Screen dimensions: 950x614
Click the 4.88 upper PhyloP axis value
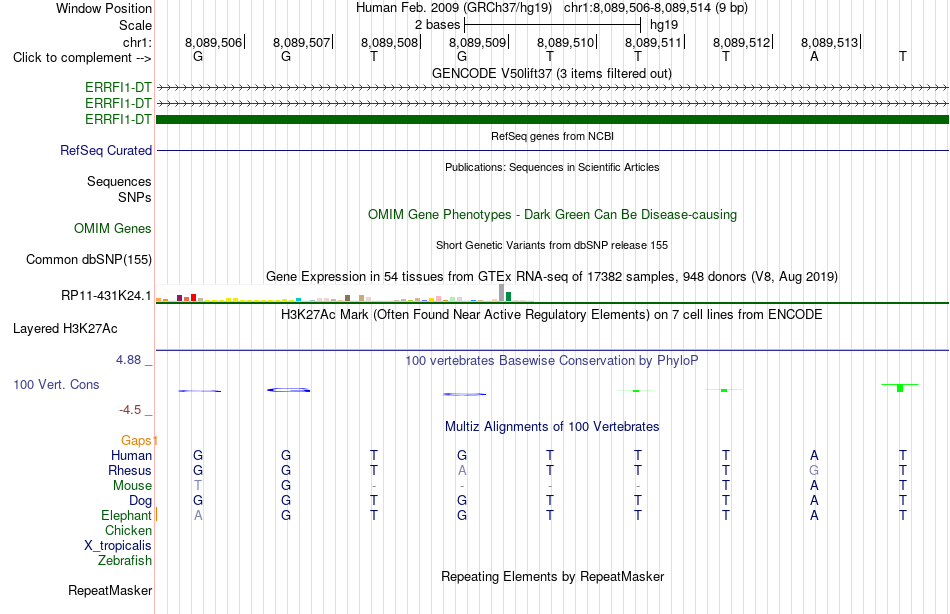click(x=128, y=360)
